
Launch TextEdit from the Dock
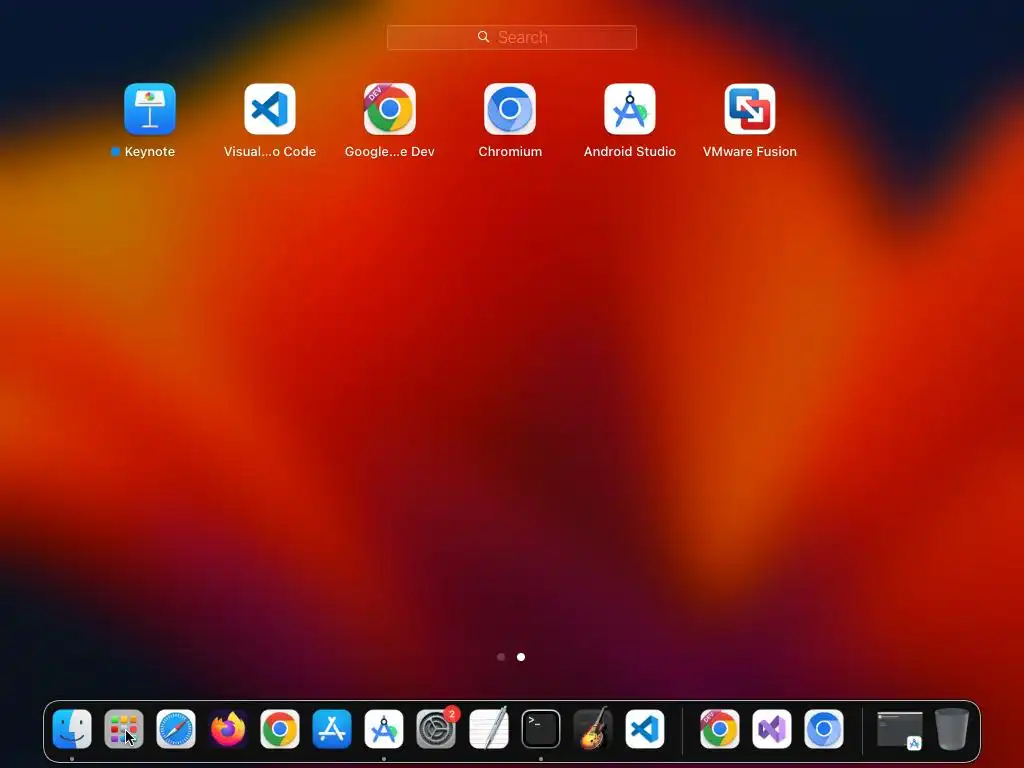coord(488,729)
